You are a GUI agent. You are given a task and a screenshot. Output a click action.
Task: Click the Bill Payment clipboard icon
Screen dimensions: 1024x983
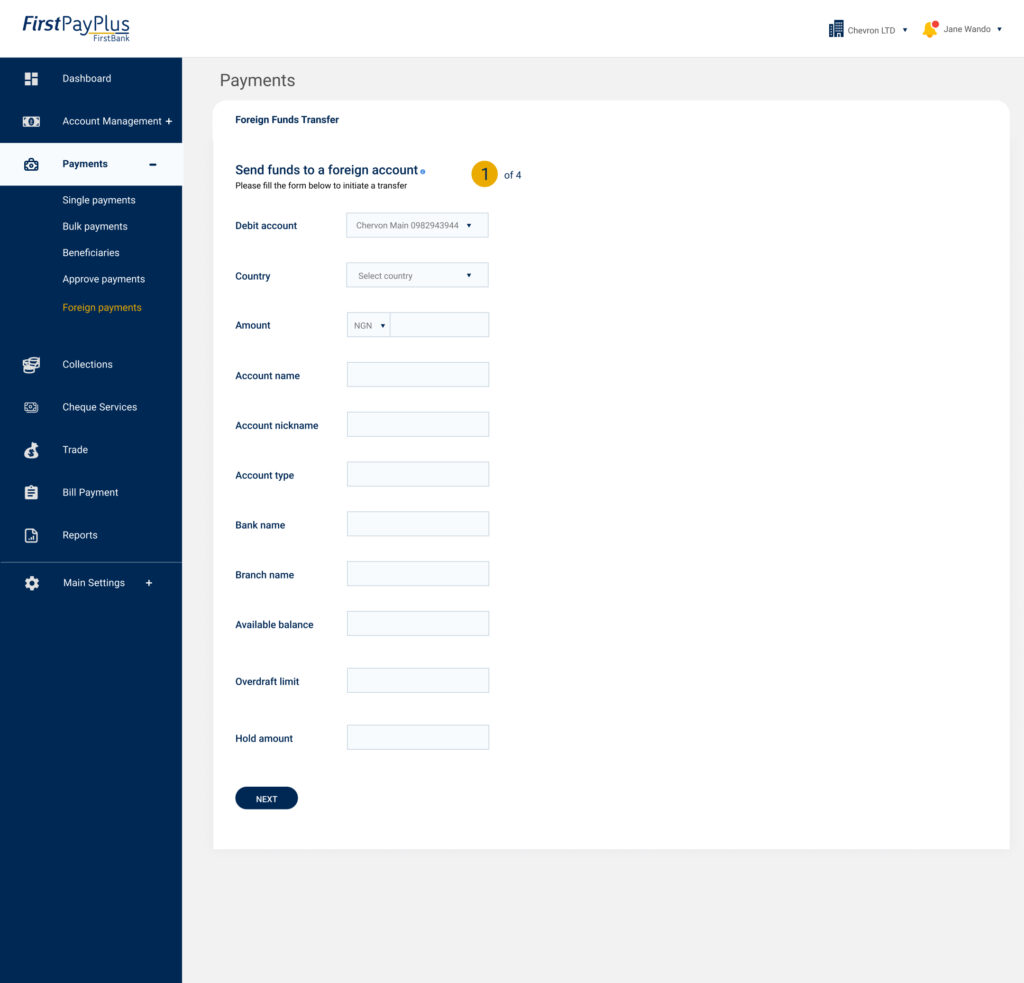[31, 492]
